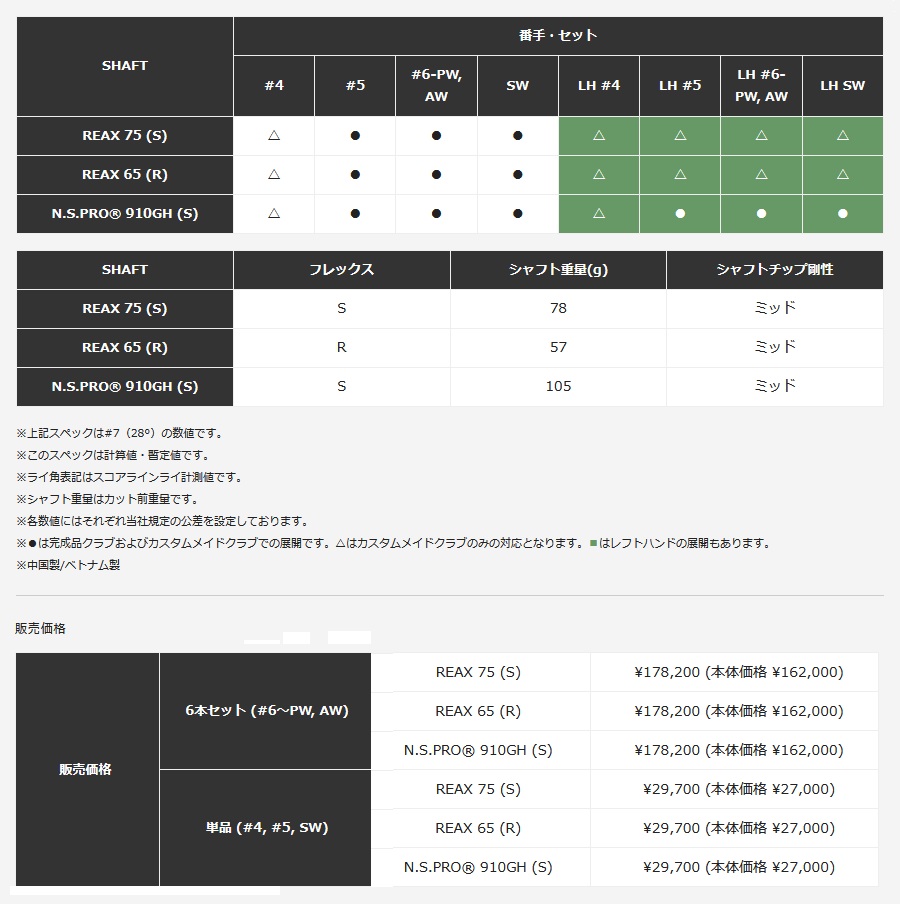Click the シャフト重量(g) column header
900x904 pixels.
pos(558,270)
